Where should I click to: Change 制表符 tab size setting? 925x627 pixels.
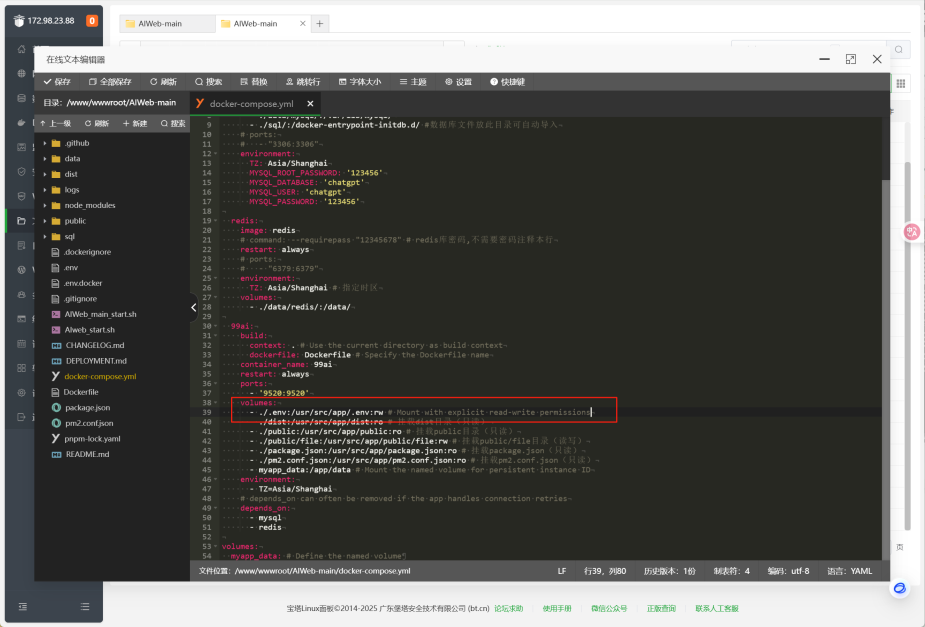click(x=732, y=571)
